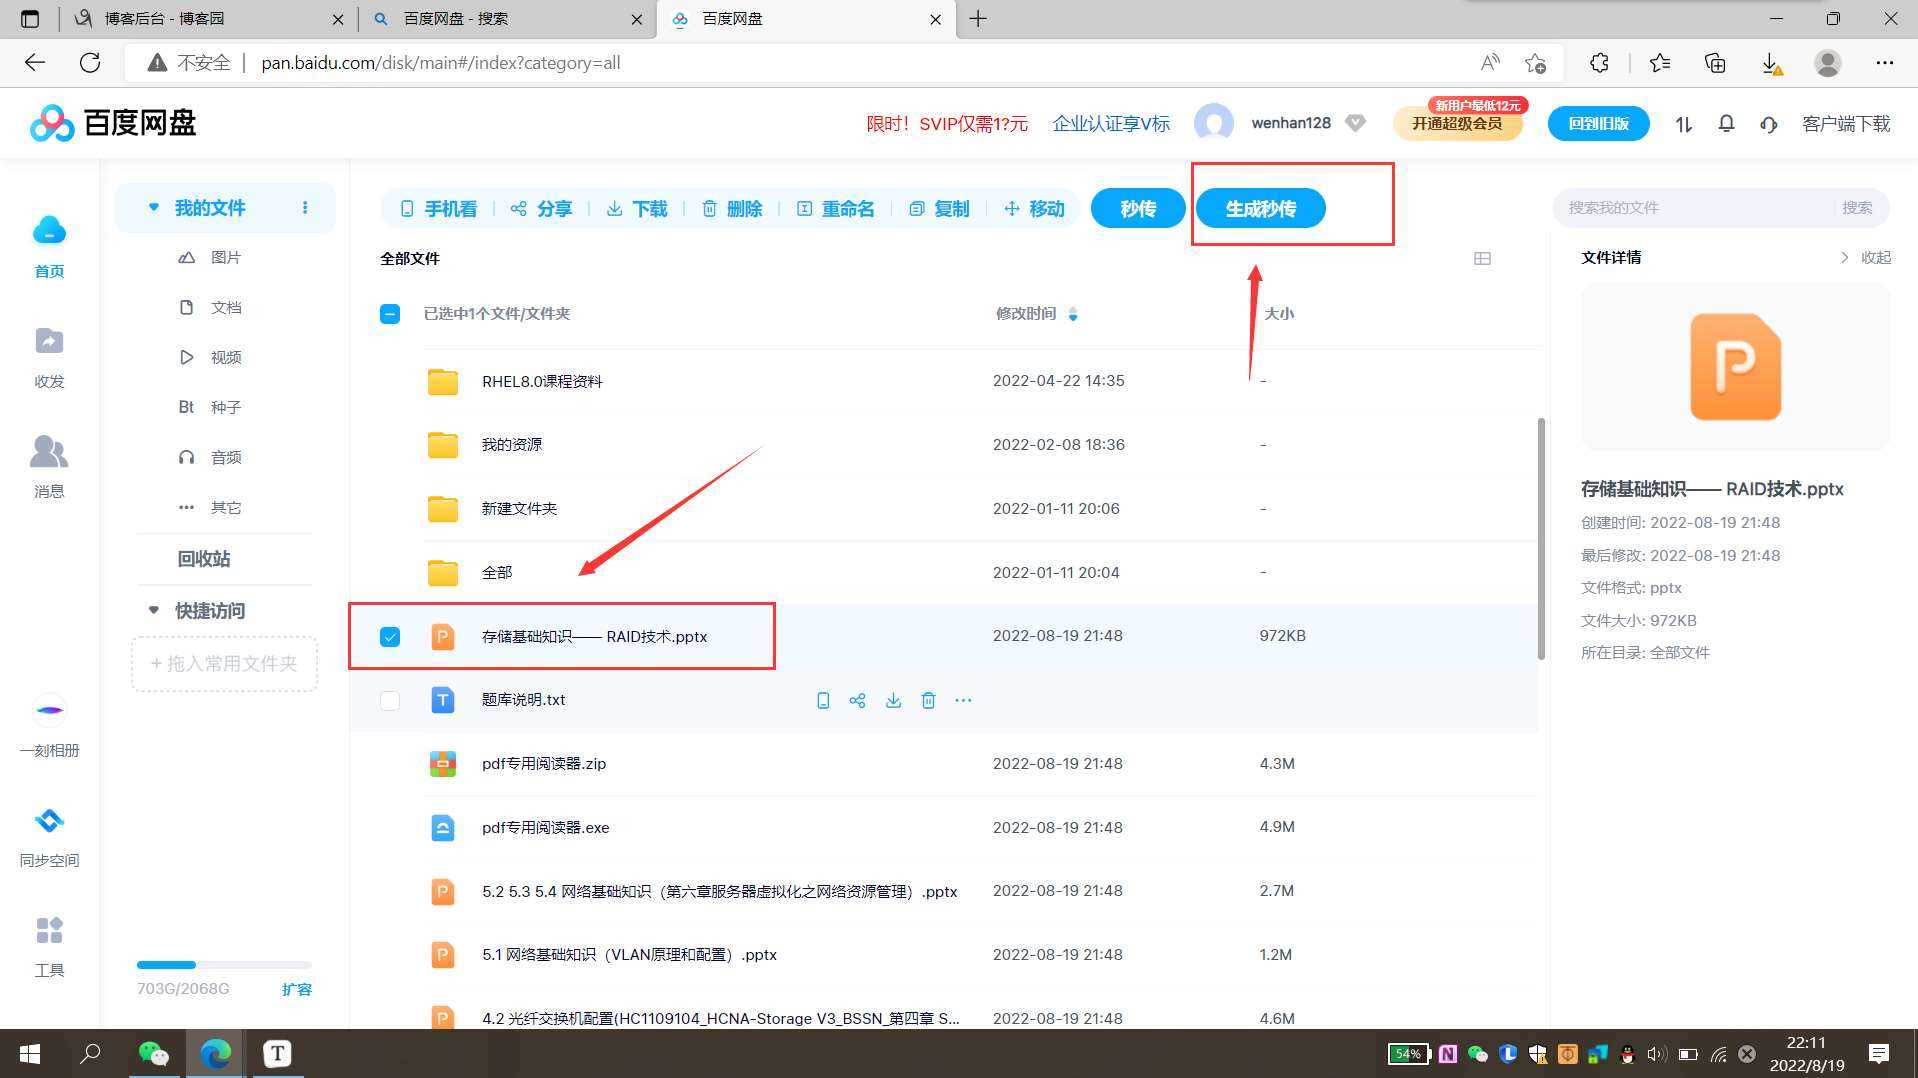Click 移动 in the file toolbar
The width and height of the screenshot is (1918, 1078).
click(x=1034, y=209)
